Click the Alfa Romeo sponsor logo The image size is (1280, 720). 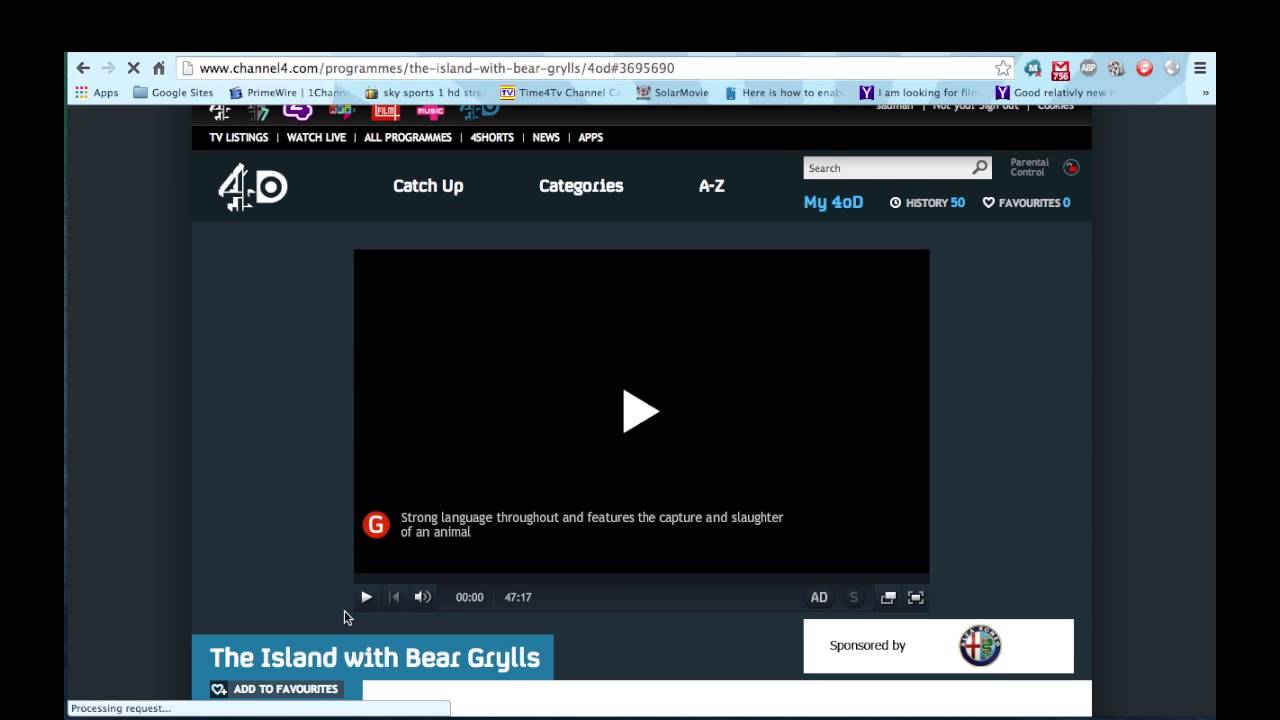coord(980,646)
